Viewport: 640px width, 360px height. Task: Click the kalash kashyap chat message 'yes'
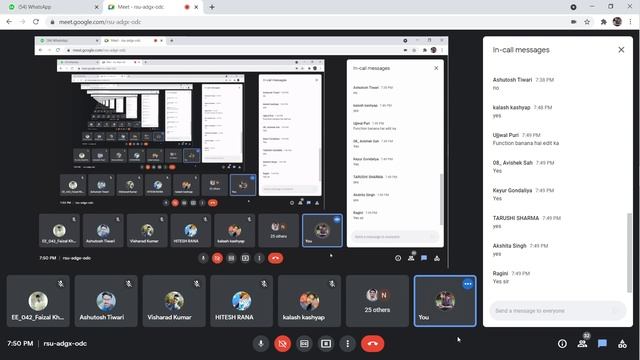(x=497, y=116)
